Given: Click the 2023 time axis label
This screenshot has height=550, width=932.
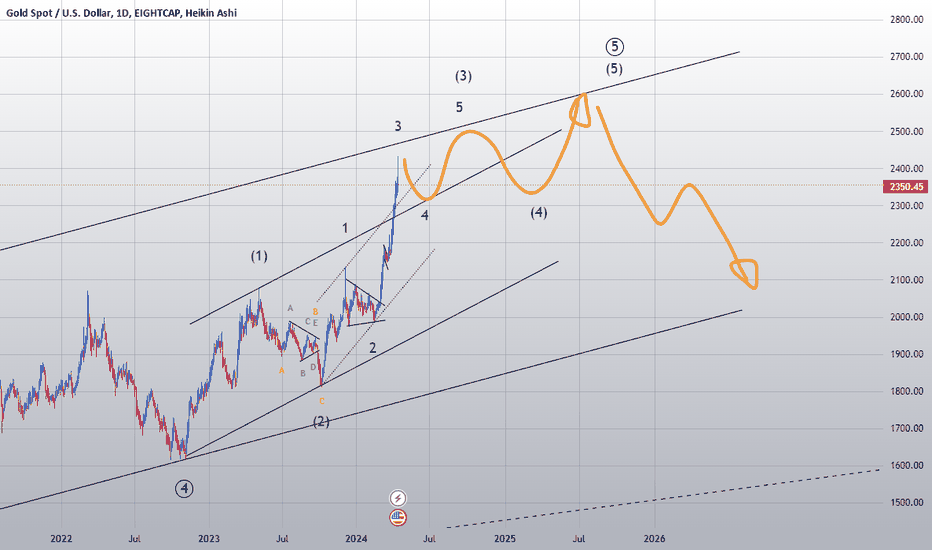Looking at the screenshot, I should (209, 539).
